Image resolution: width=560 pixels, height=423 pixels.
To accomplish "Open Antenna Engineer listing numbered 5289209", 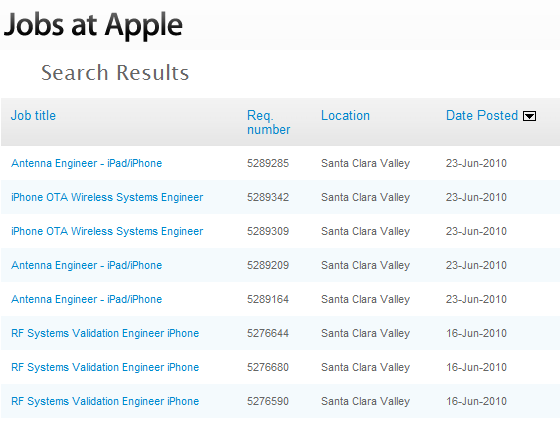I will point(86,265).
